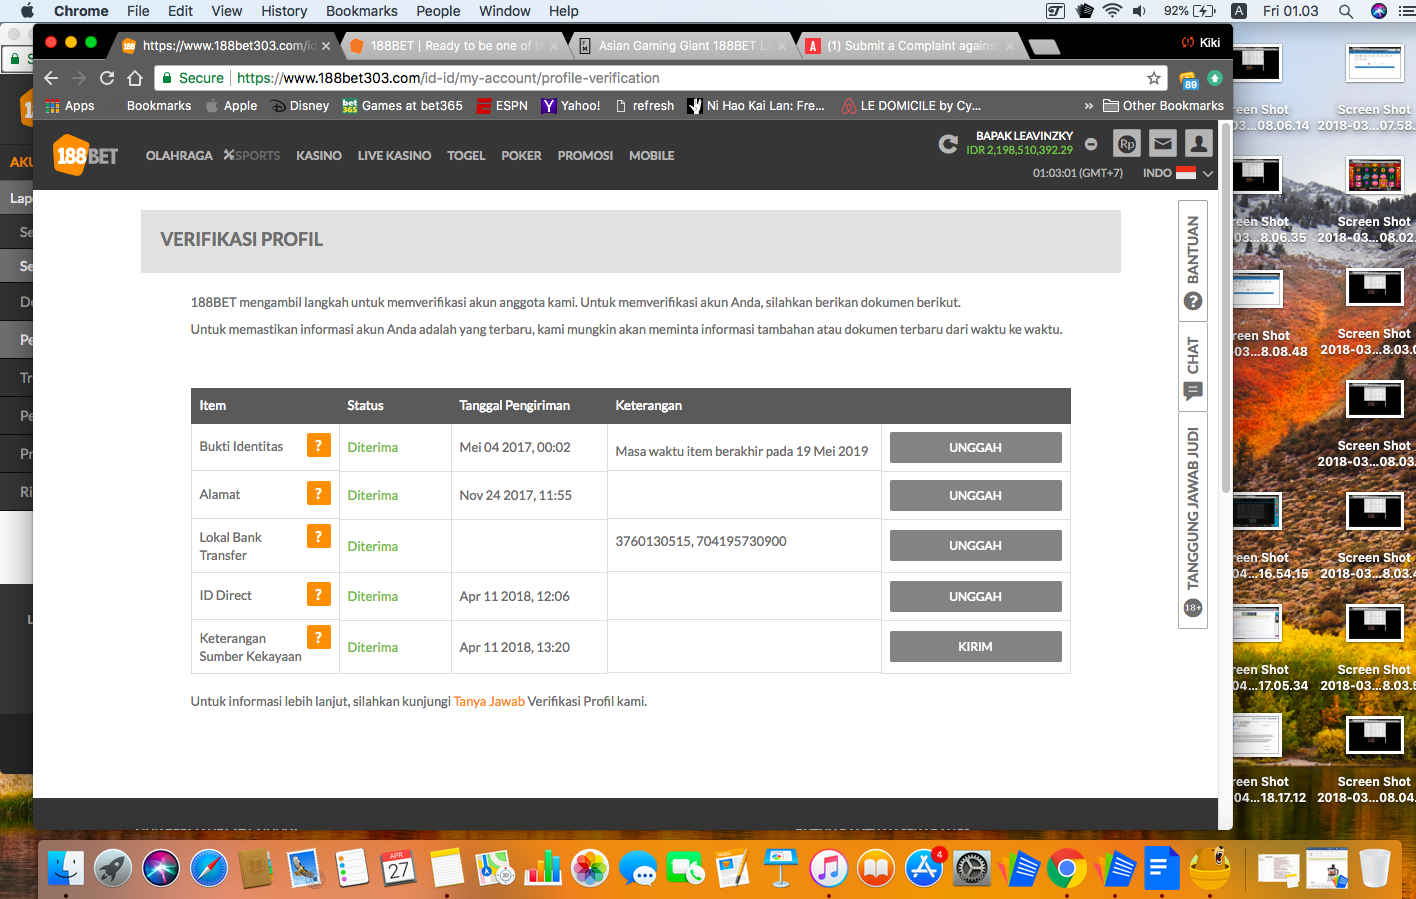The image size is (1416, 899).
Task: Click the account numbers 3760130515, 704195730900
Action: tap(701, 541)
